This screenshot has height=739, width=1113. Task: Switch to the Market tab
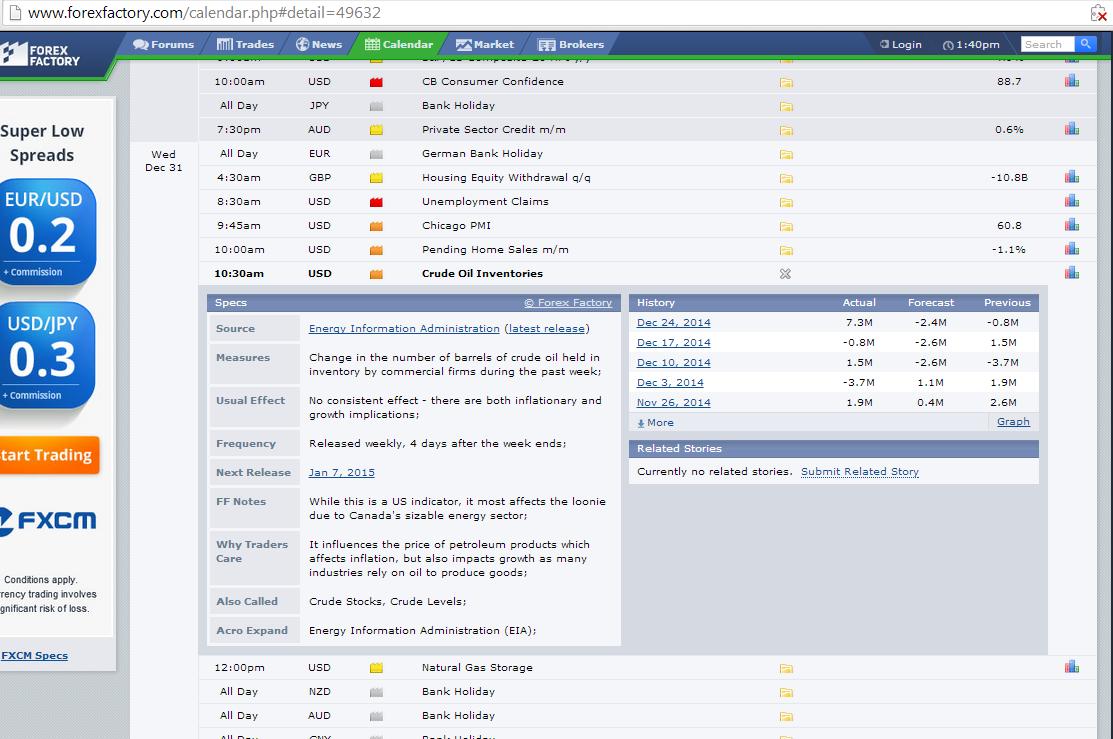[x=485, y=44]
